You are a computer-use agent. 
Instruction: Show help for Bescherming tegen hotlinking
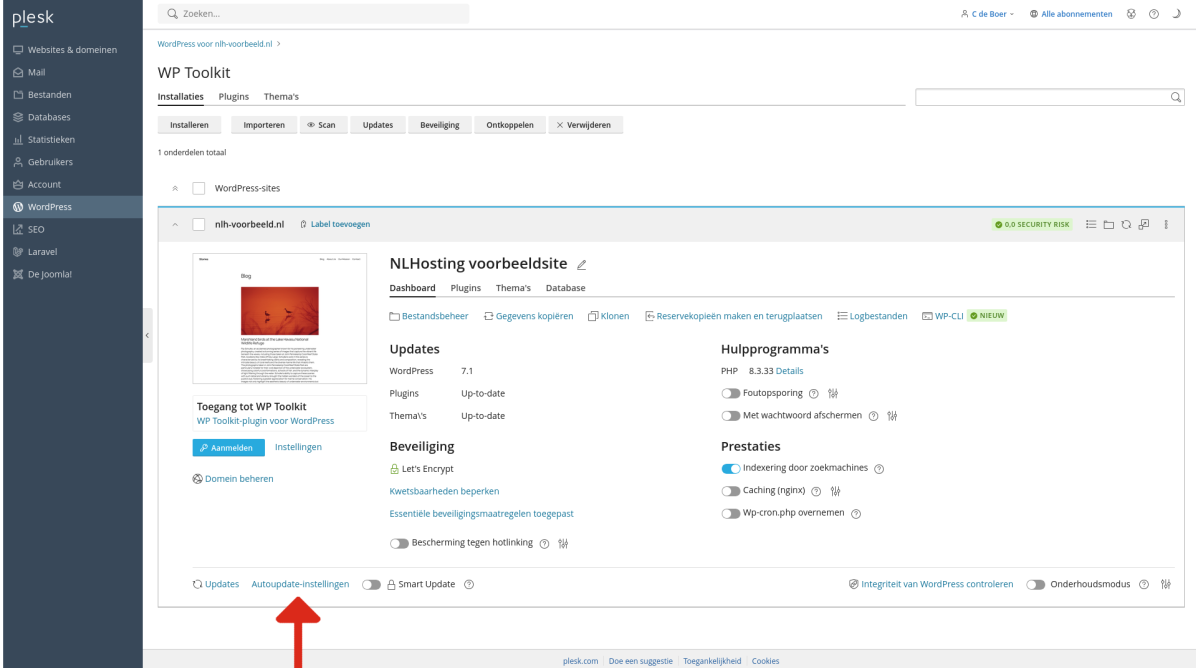pyautogui.click(x=544, y=544)
